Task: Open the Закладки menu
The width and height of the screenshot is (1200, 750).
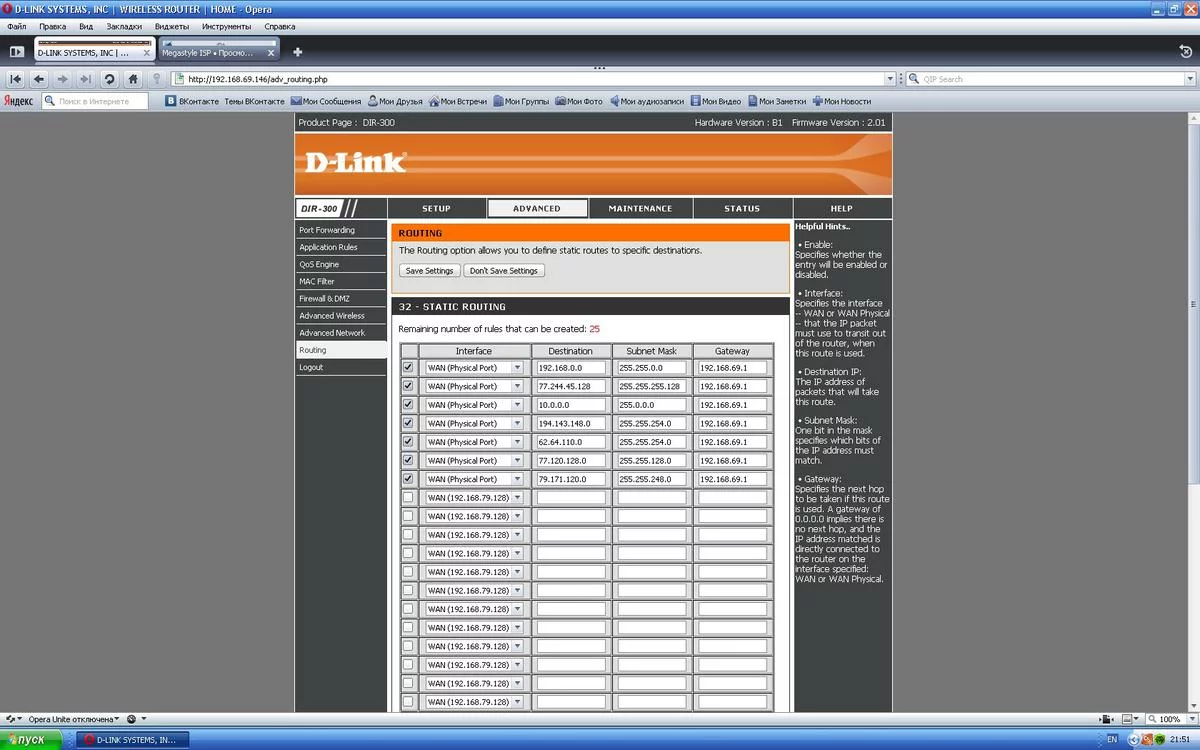Action: (x=124, y=26)
